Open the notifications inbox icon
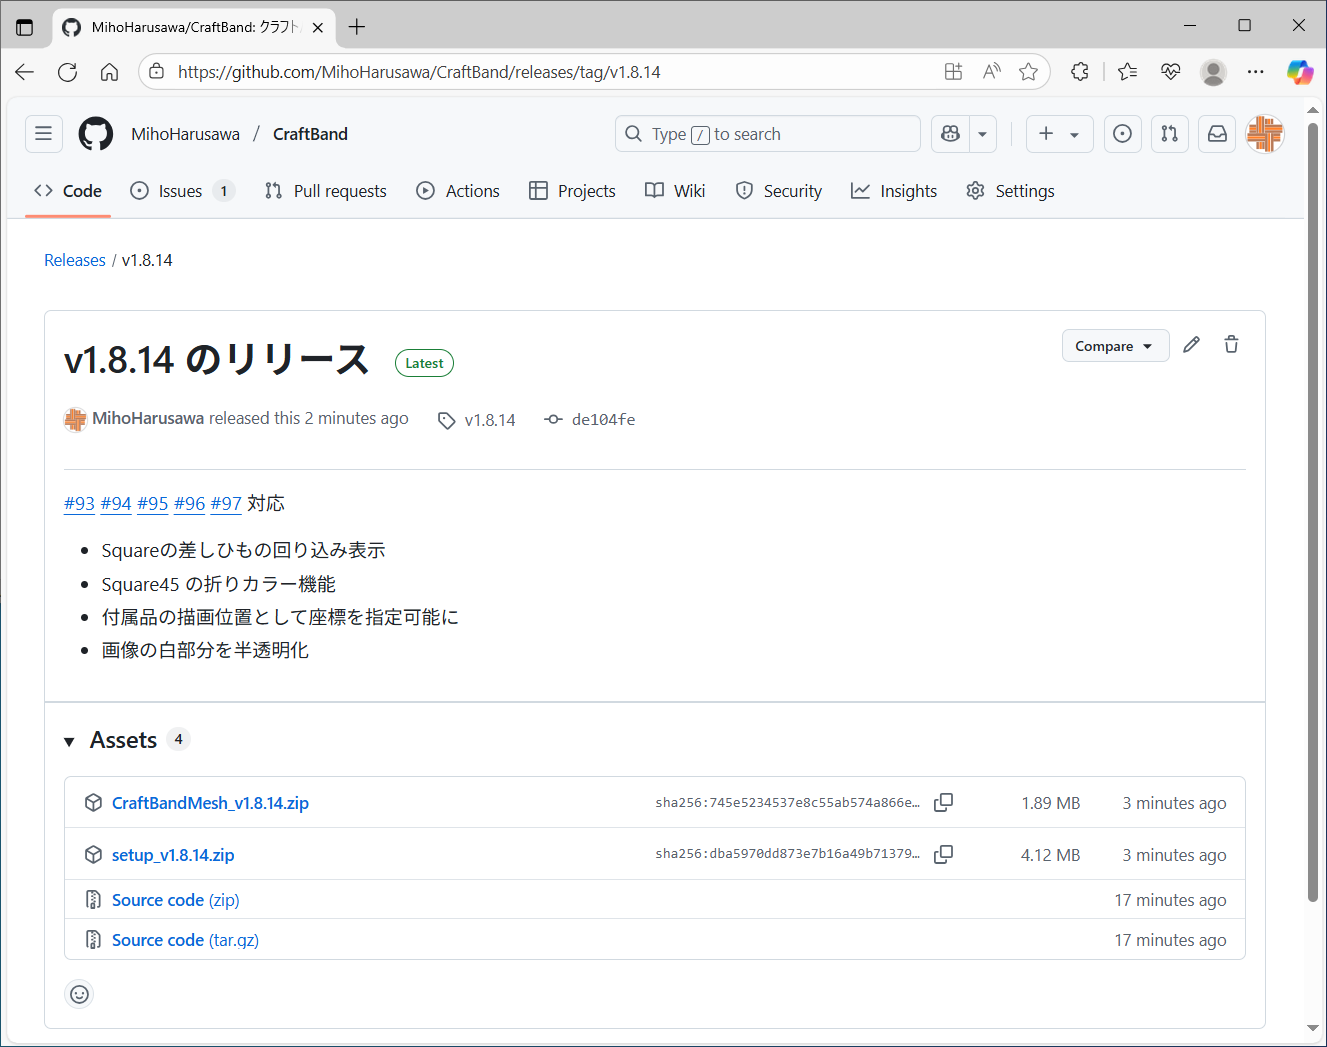1327x1047 pixels. pyautogui.click(x=1217, y=133)
